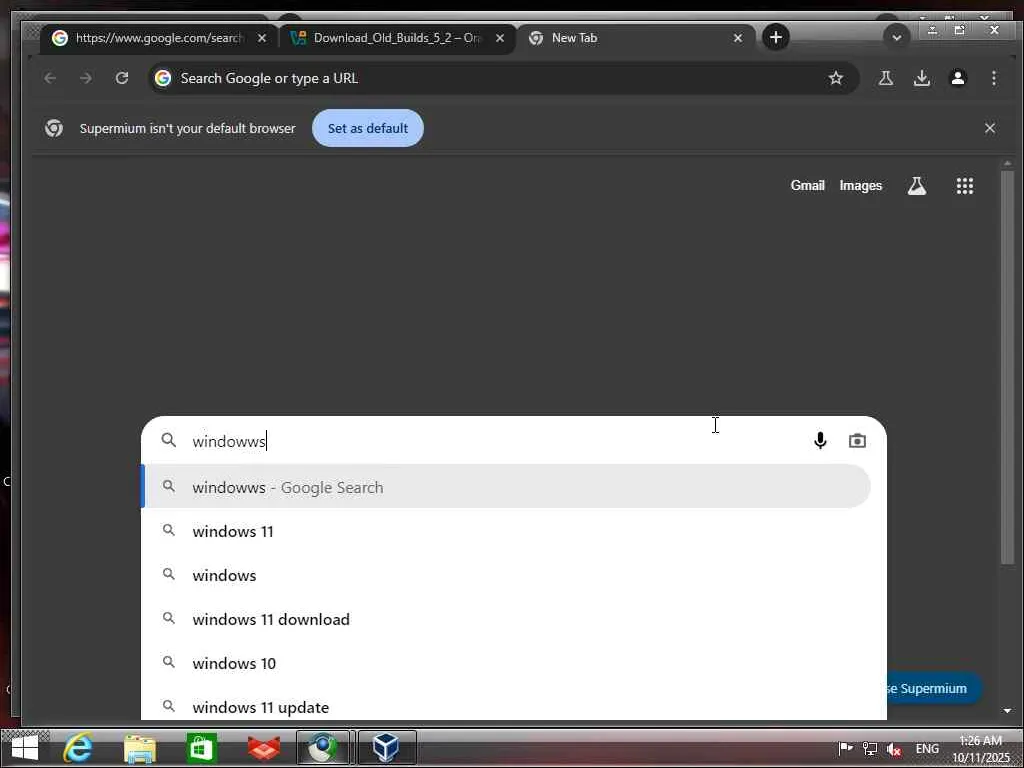Choose the 'windows' suggestion
Viewport: 1024px width, 768px height.
[x=507, y=575]
